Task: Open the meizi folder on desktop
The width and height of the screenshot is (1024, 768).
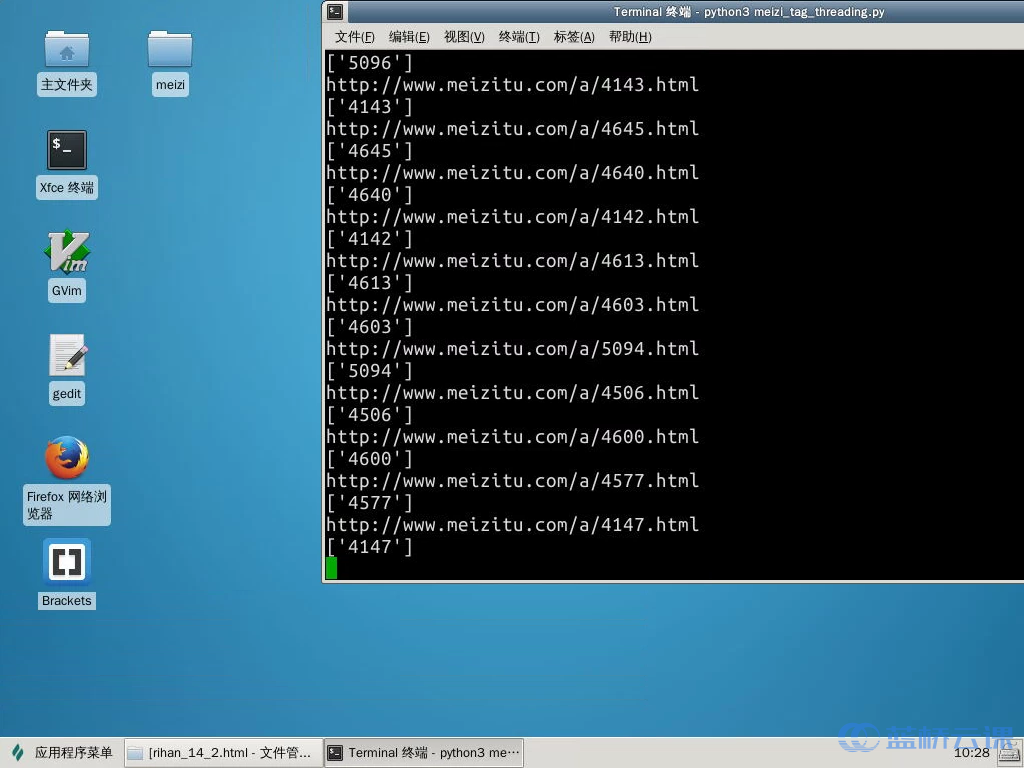Action: point(170,50)
